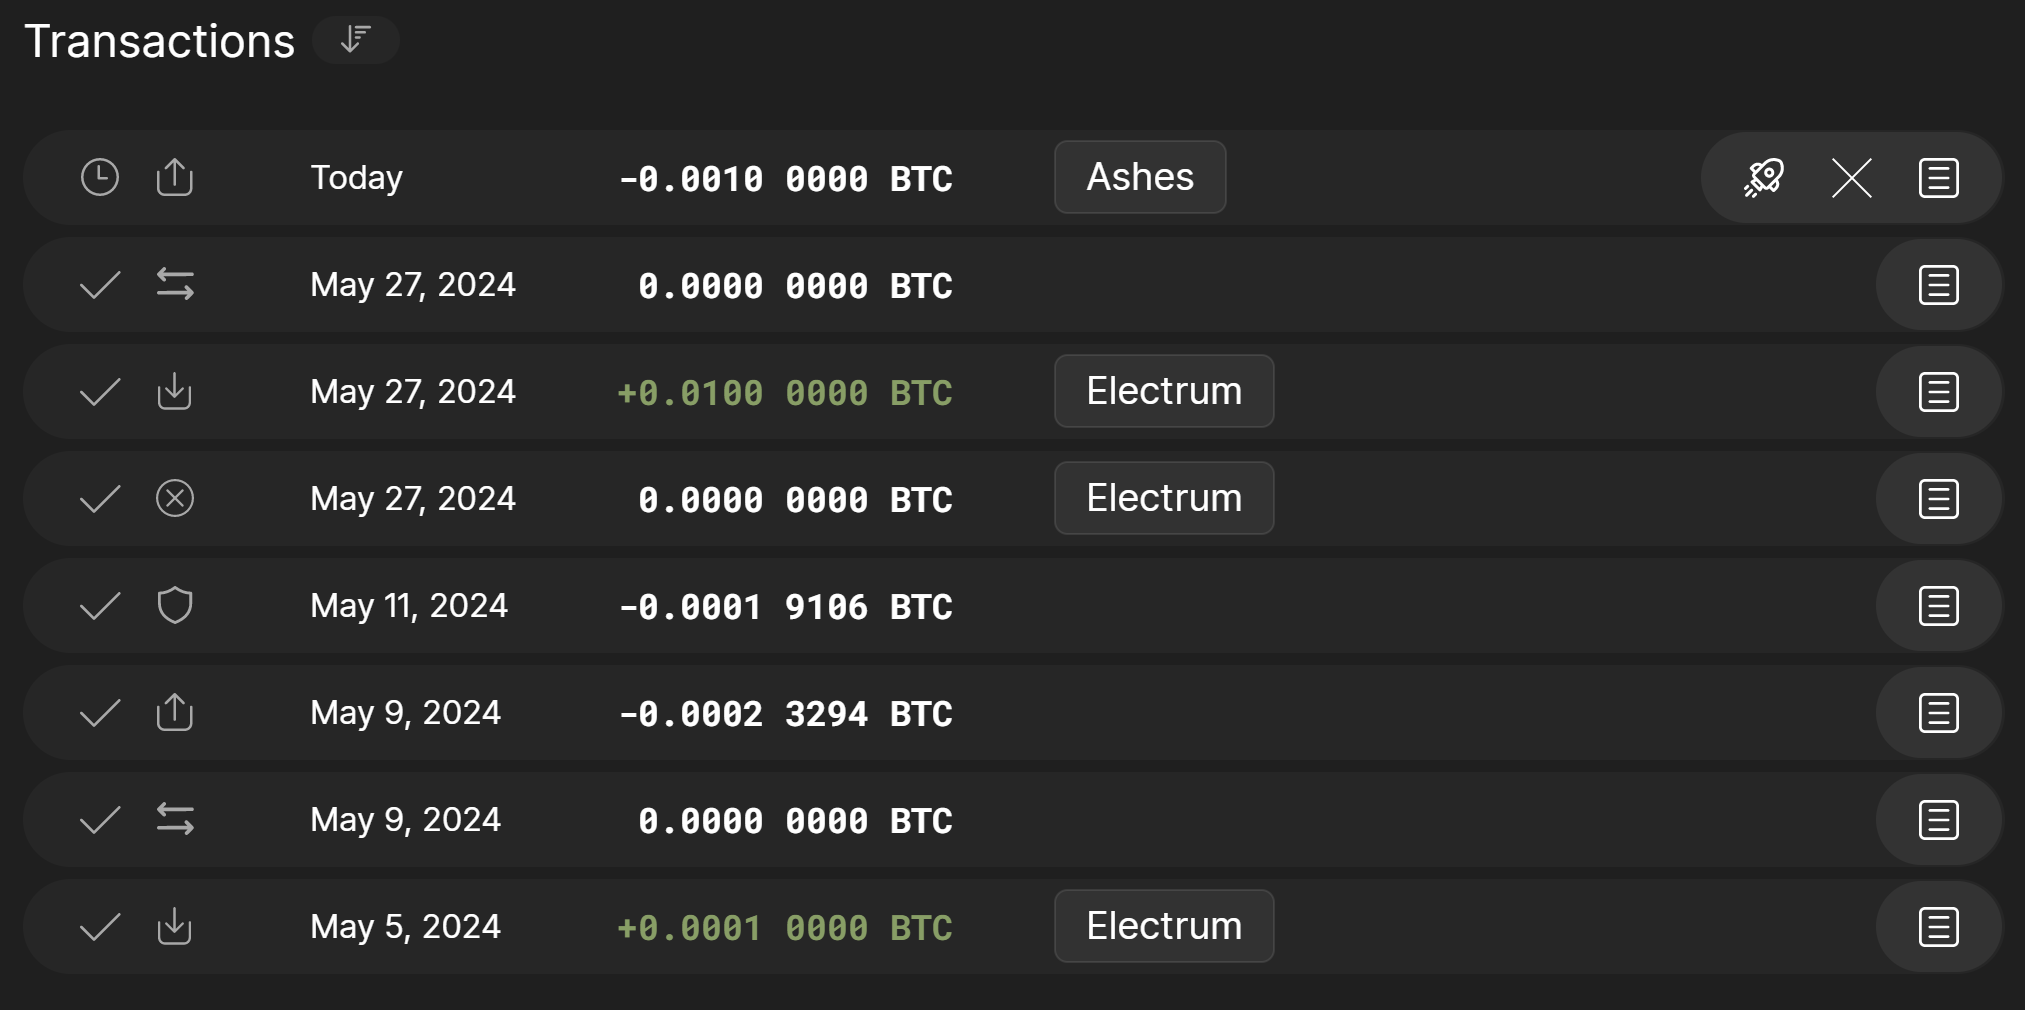Click the failed circled-X icon on the May 27 row
Viewport: 2025px width, 1010px height.
175,498
